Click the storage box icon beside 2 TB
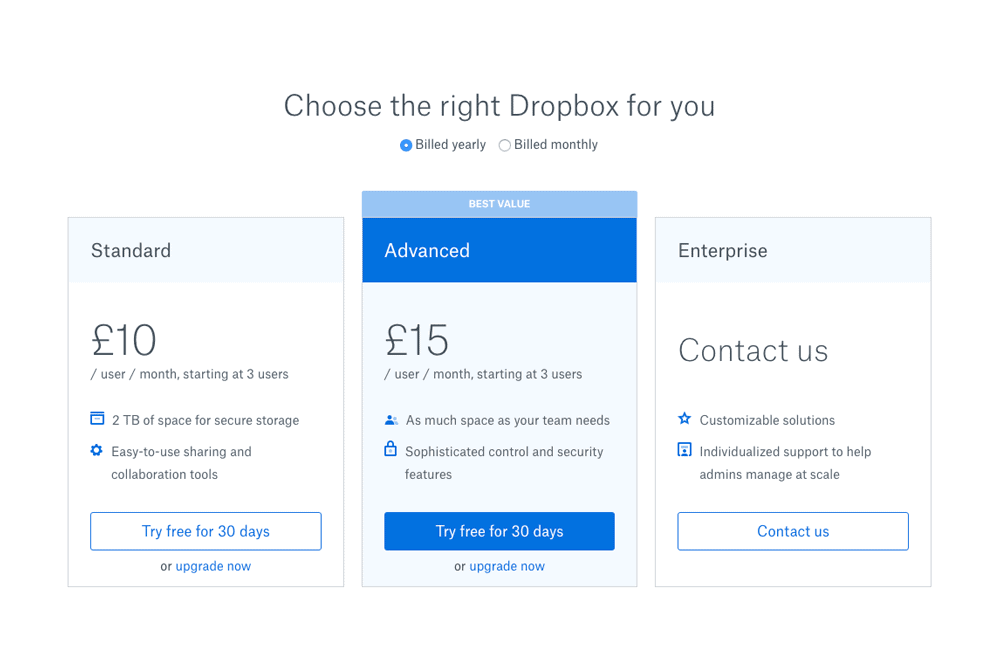The height and width of the screenshot is (667, 1000). pyautogui.click(x=97, y=419)
